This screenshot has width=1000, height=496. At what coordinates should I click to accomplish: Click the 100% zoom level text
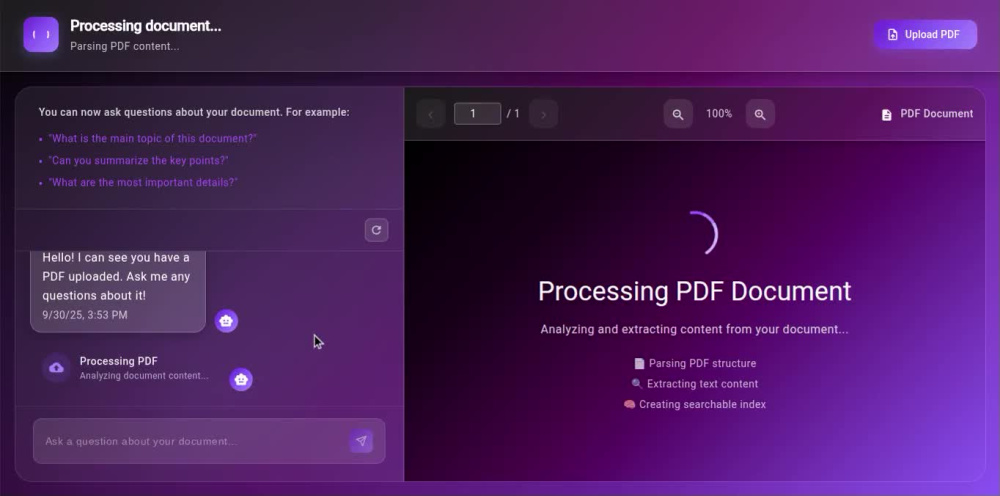click(719, 113)
